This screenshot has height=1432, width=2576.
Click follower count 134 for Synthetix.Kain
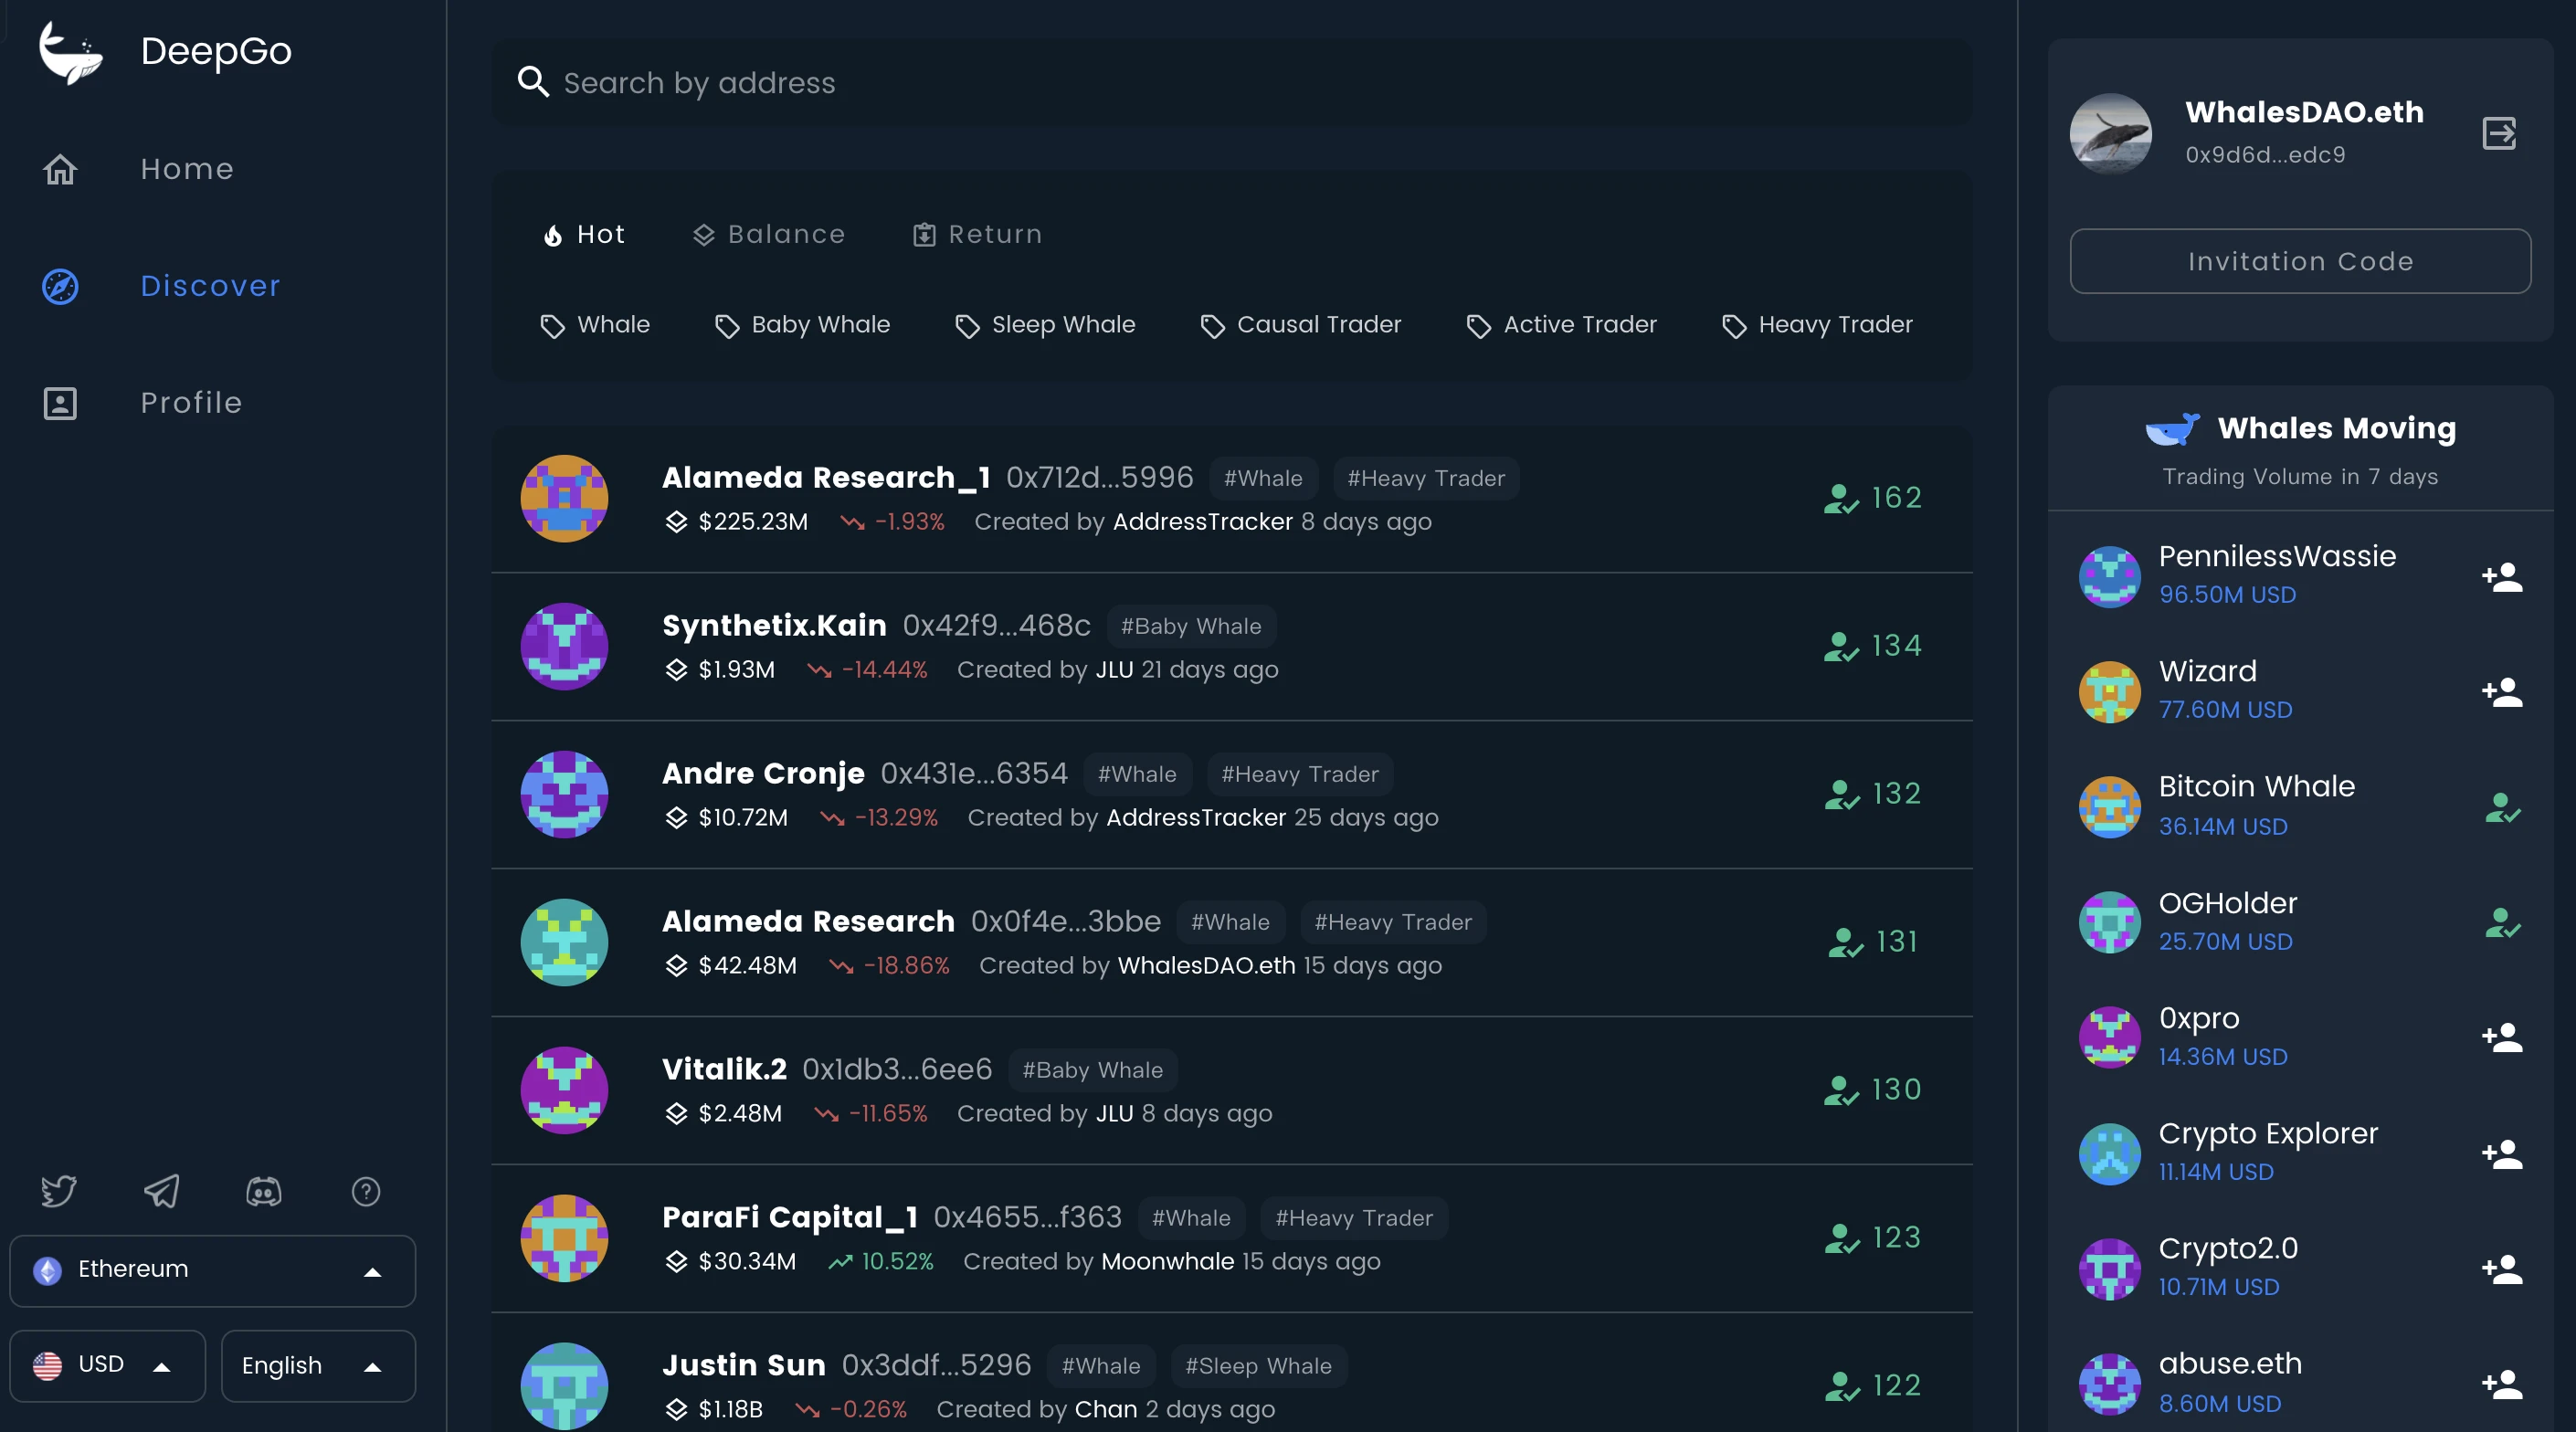tap(1872, 646)
